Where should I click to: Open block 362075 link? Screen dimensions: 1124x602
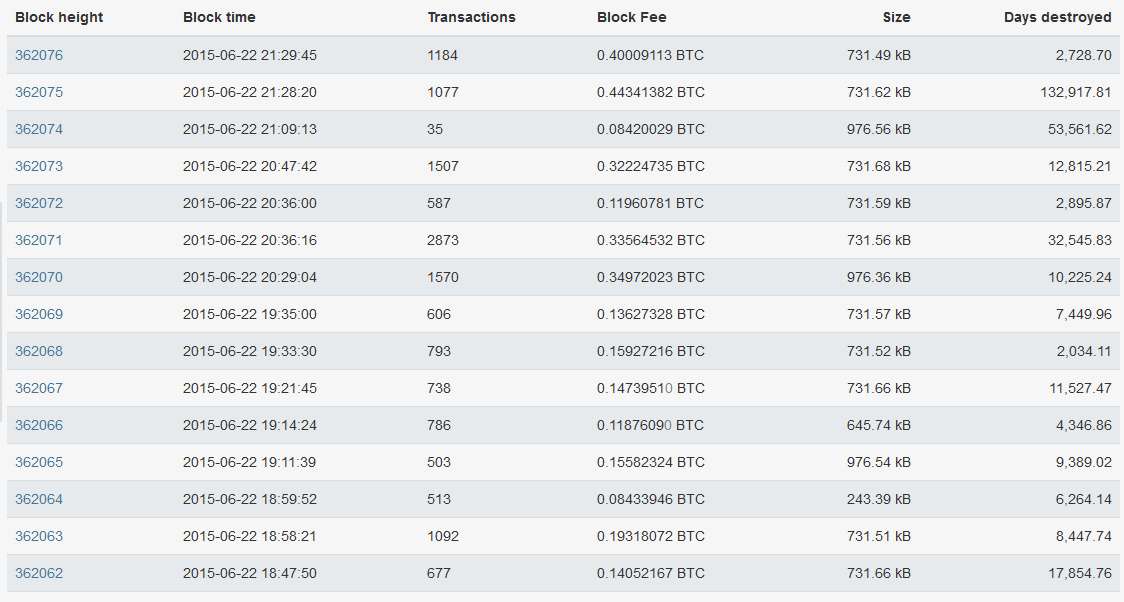click(x=39, y=92)
